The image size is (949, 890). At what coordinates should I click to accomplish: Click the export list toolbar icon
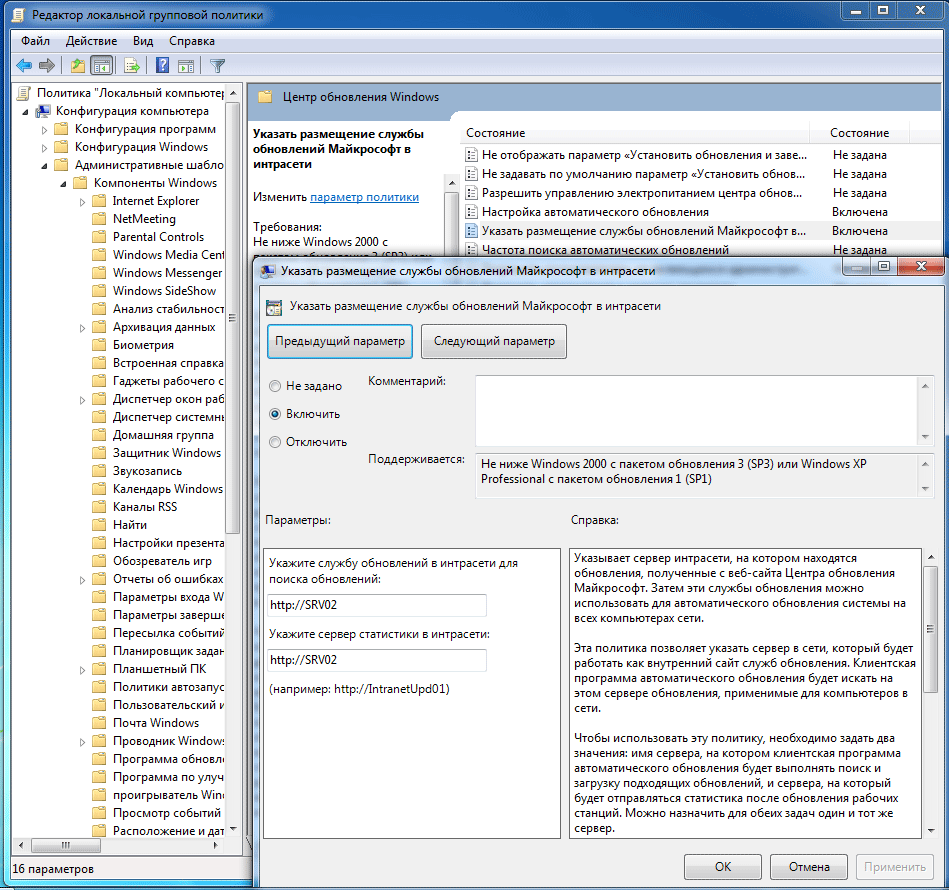pos(131,66)
